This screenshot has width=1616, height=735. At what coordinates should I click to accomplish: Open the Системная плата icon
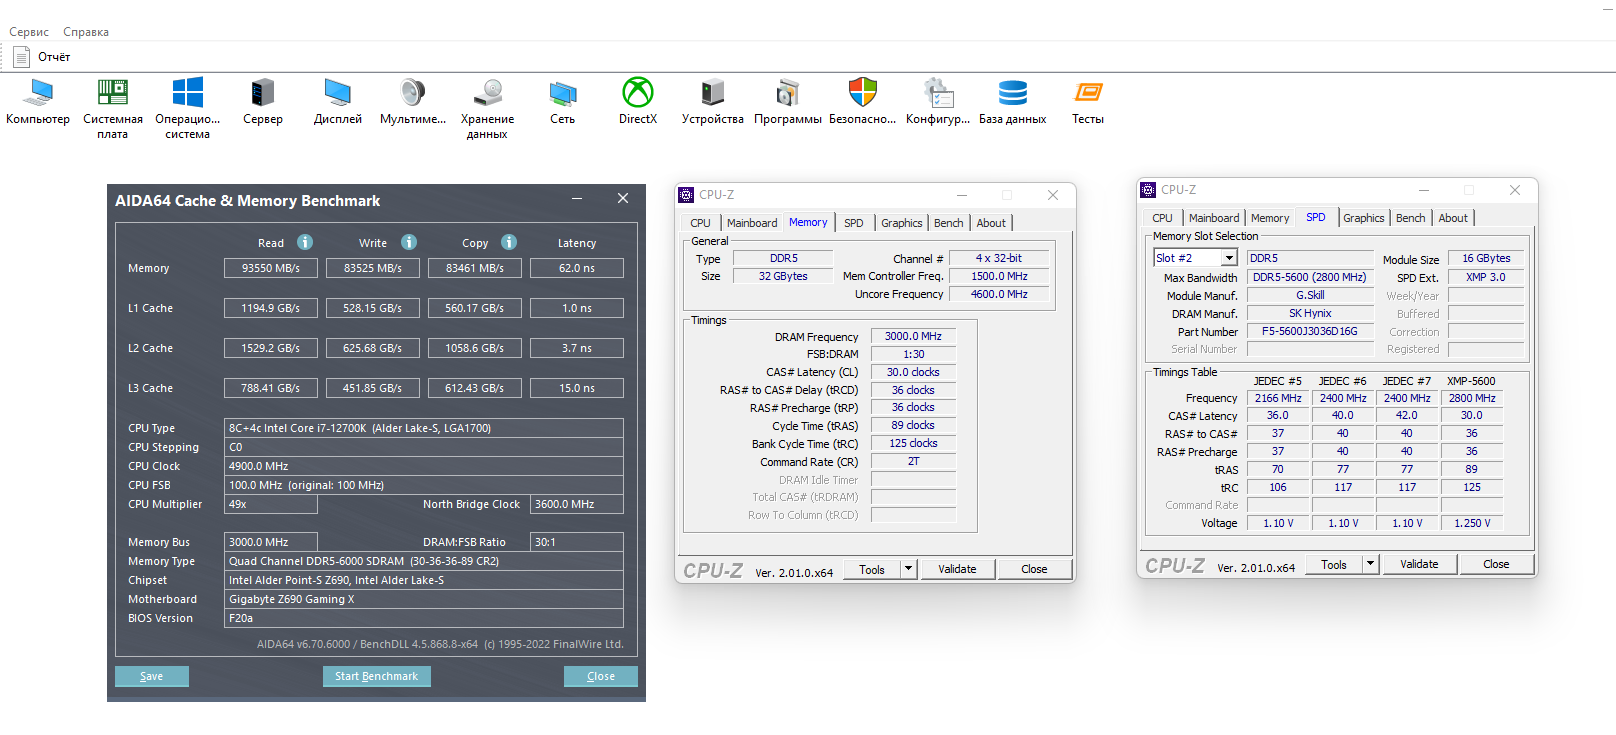click(112, 93)
